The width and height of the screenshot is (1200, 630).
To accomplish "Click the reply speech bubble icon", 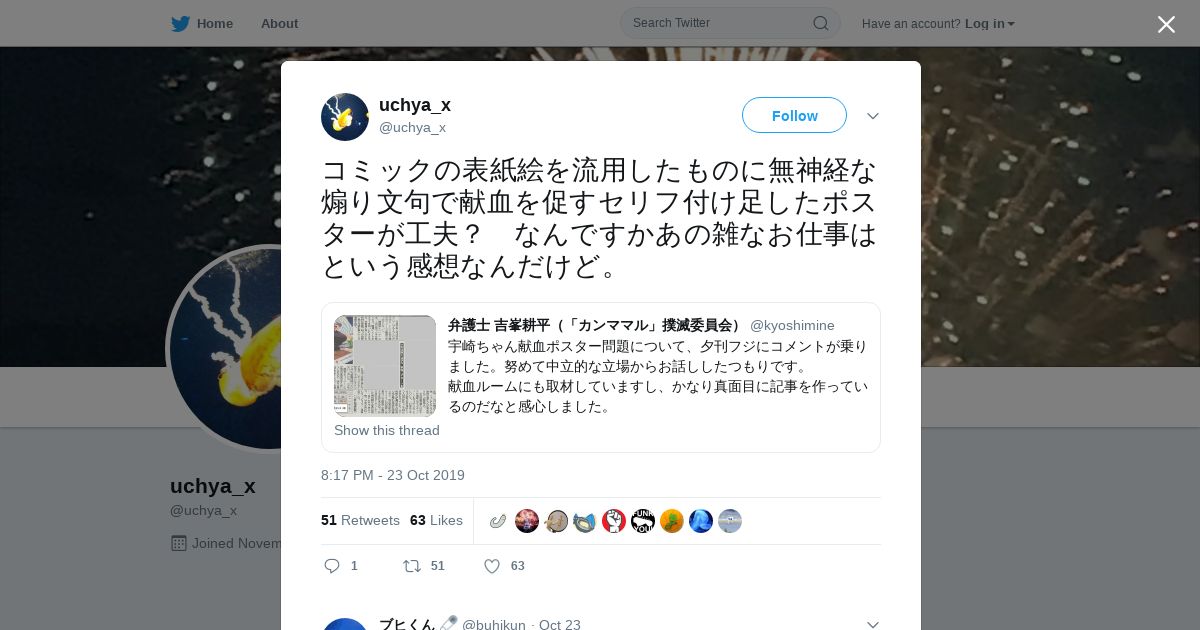I will click(x=332, y=566).
